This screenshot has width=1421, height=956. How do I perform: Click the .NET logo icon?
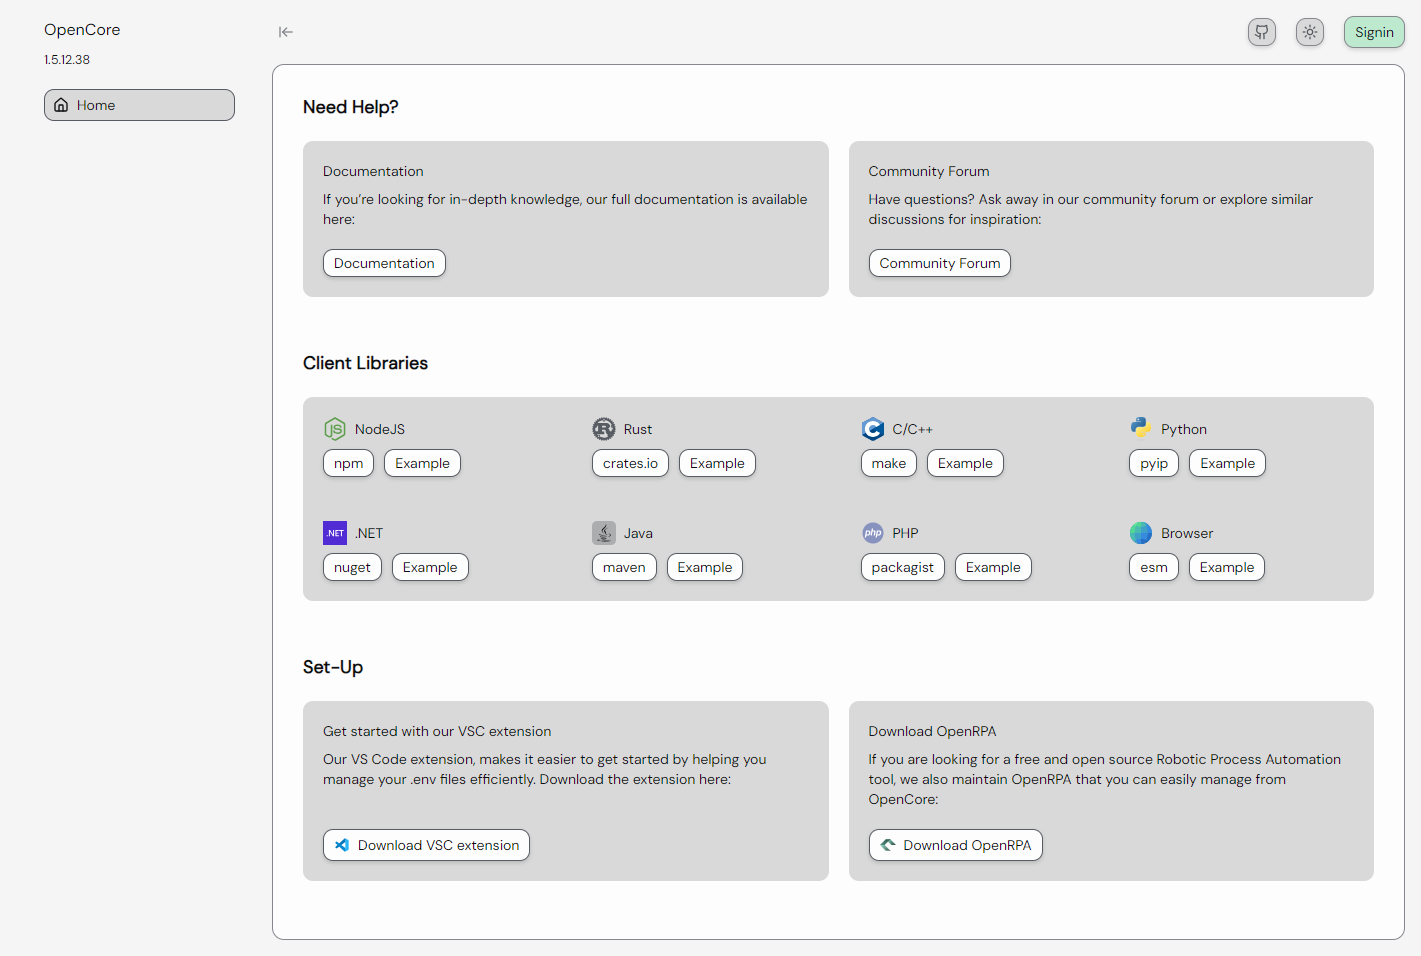335,533
